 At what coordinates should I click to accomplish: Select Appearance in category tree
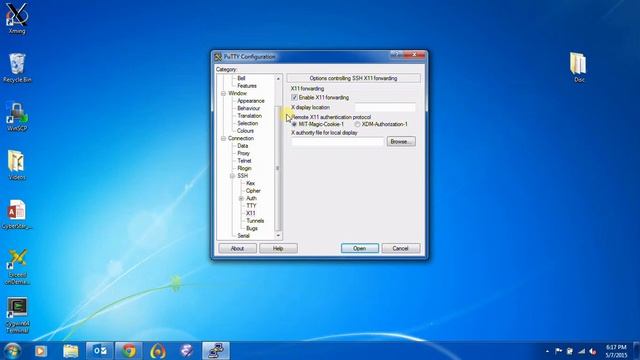point(251,101)
